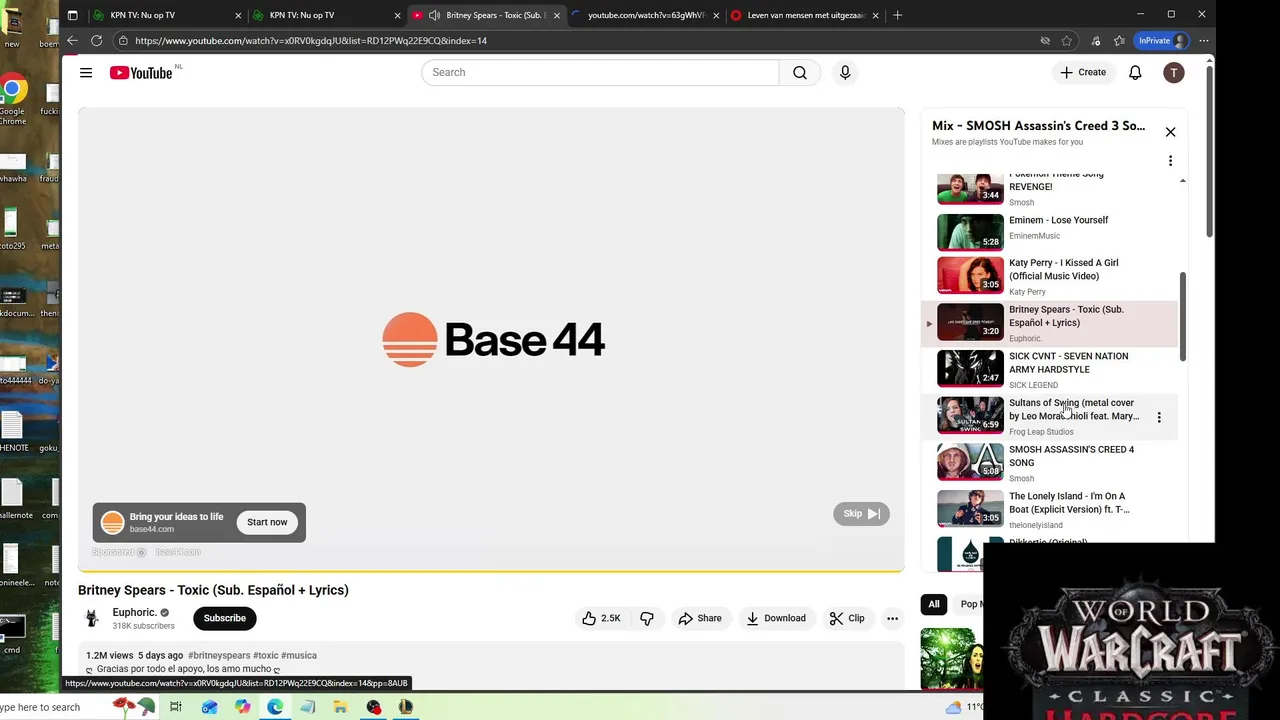Open the notifications bell
The width and height of the screenshot is (1280, 720).
pyautogui.click(x=1135, y=72)
